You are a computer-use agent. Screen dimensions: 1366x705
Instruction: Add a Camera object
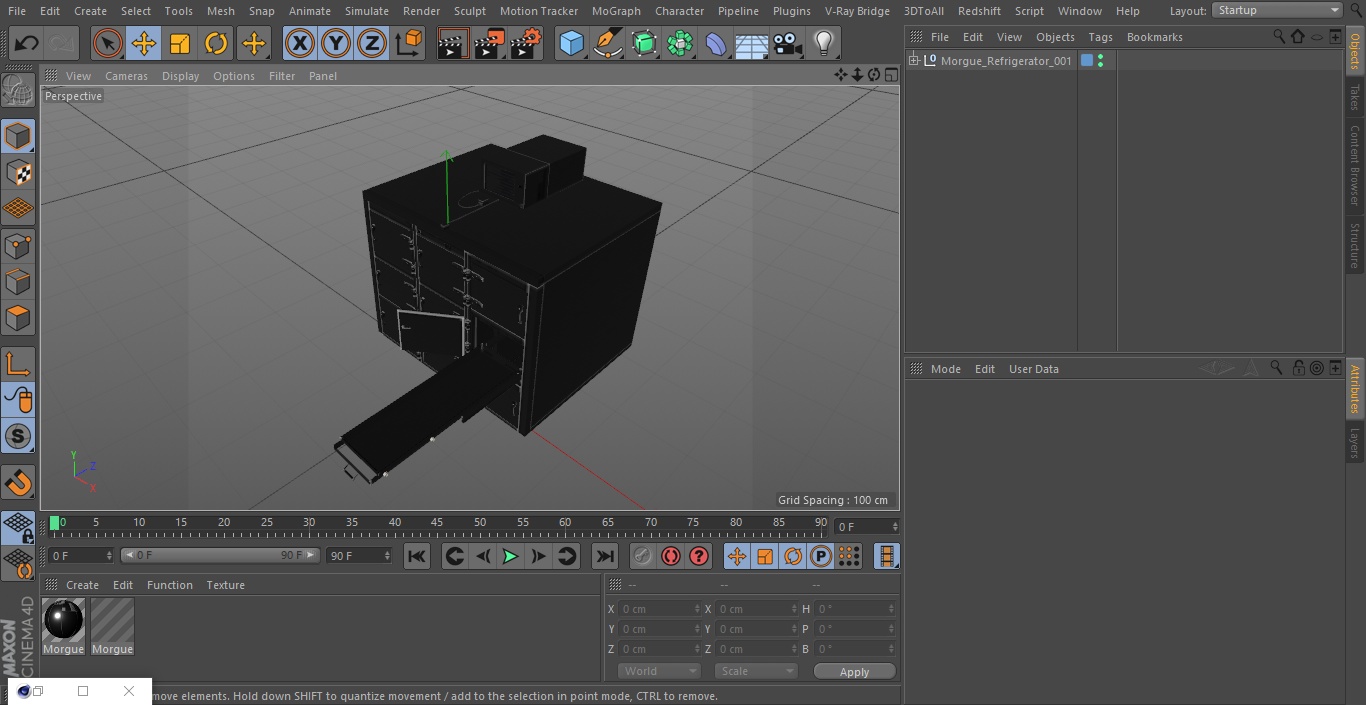coord(787,44)
